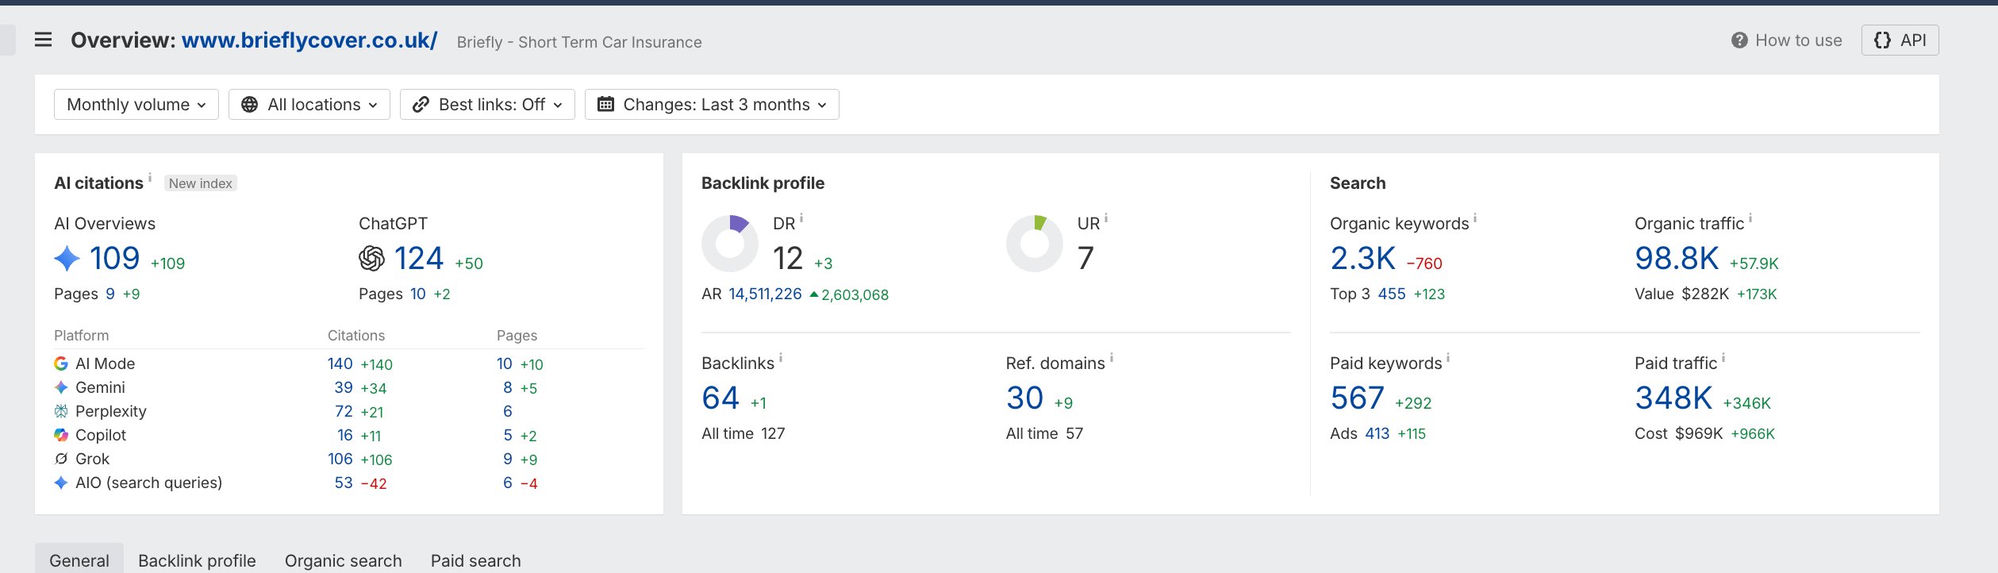Click the info icon beside Ref. domains

[x=1111, y=358]
